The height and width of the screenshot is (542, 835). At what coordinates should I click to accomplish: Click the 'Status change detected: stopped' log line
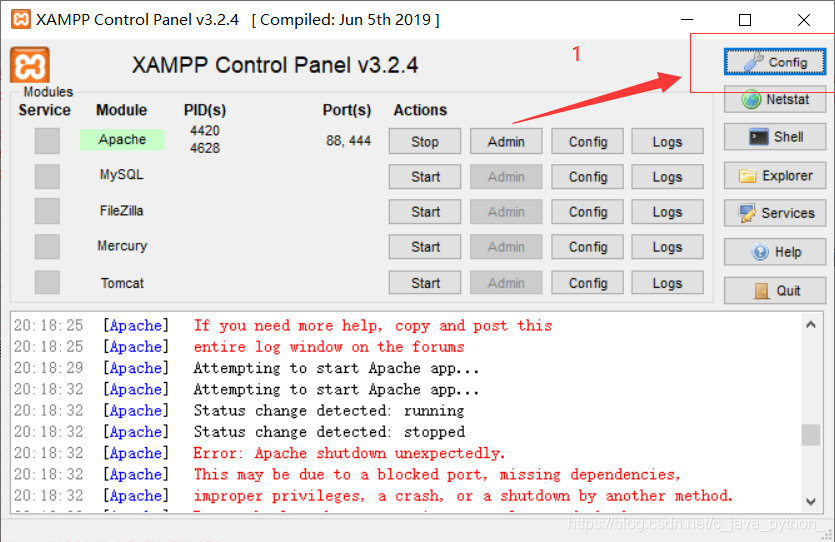(329, 432)
